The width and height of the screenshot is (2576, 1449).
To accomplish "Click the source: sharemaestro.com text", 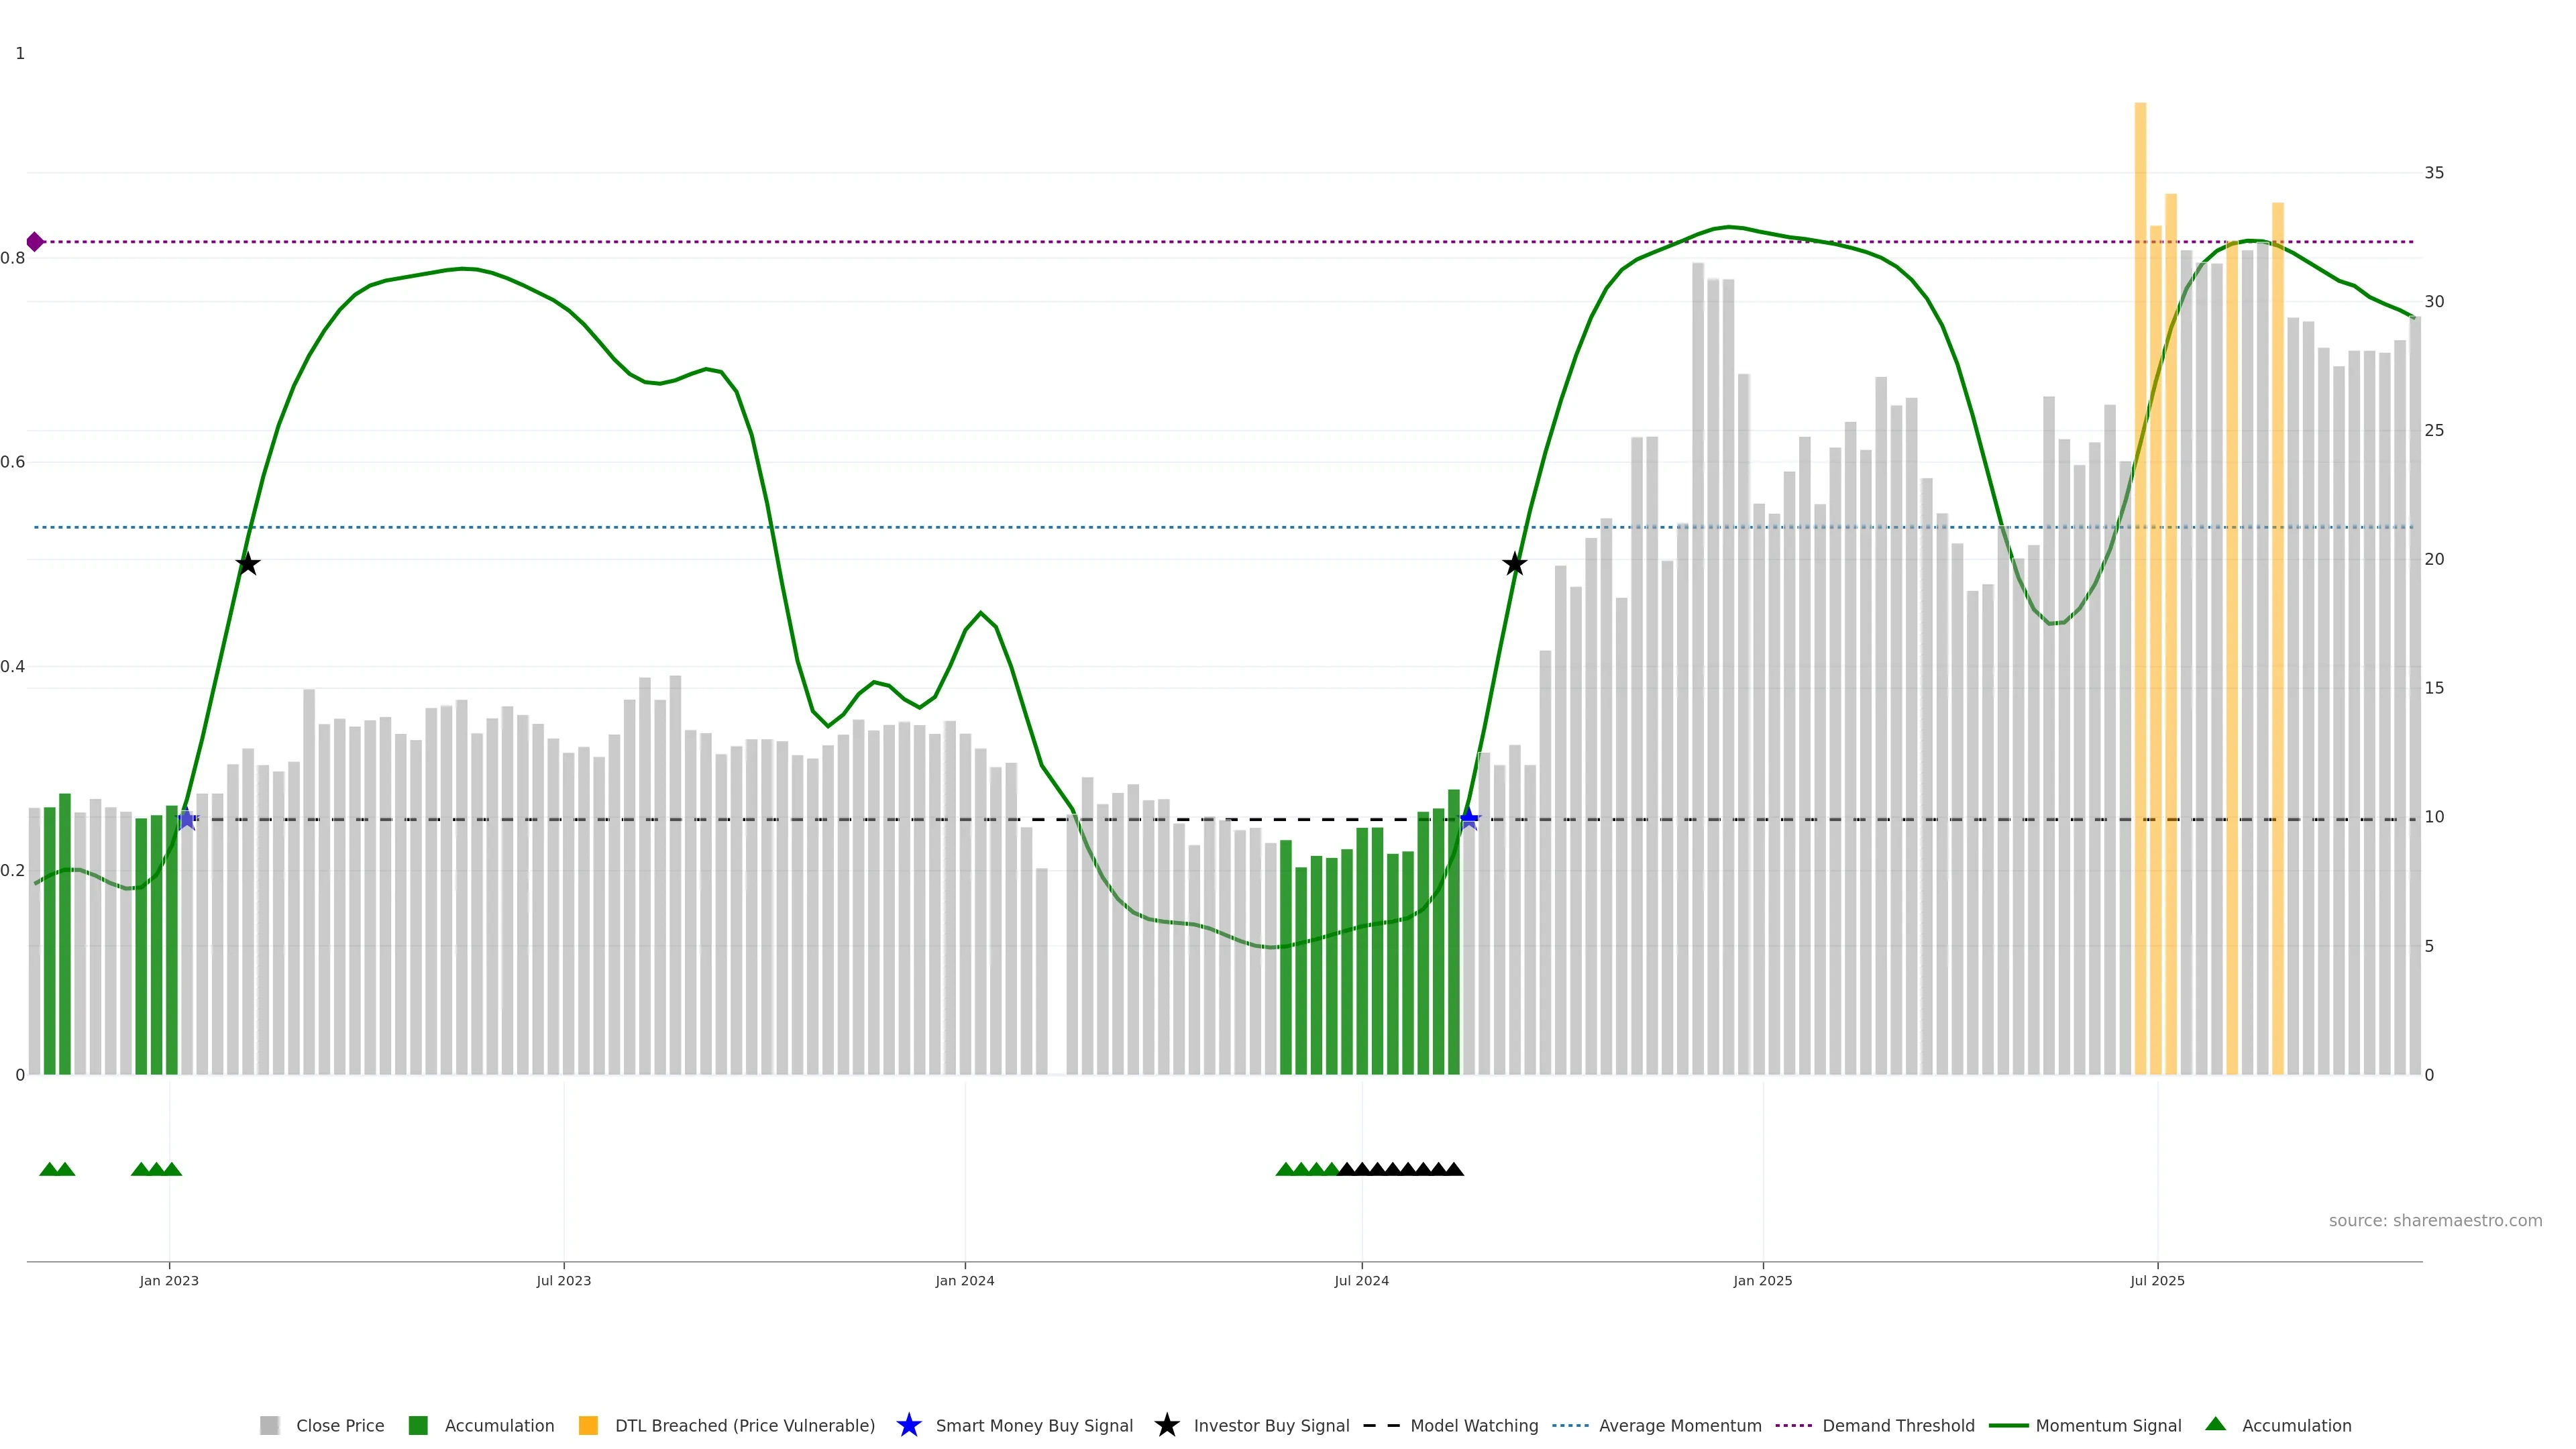I will pos(2435,1221).
